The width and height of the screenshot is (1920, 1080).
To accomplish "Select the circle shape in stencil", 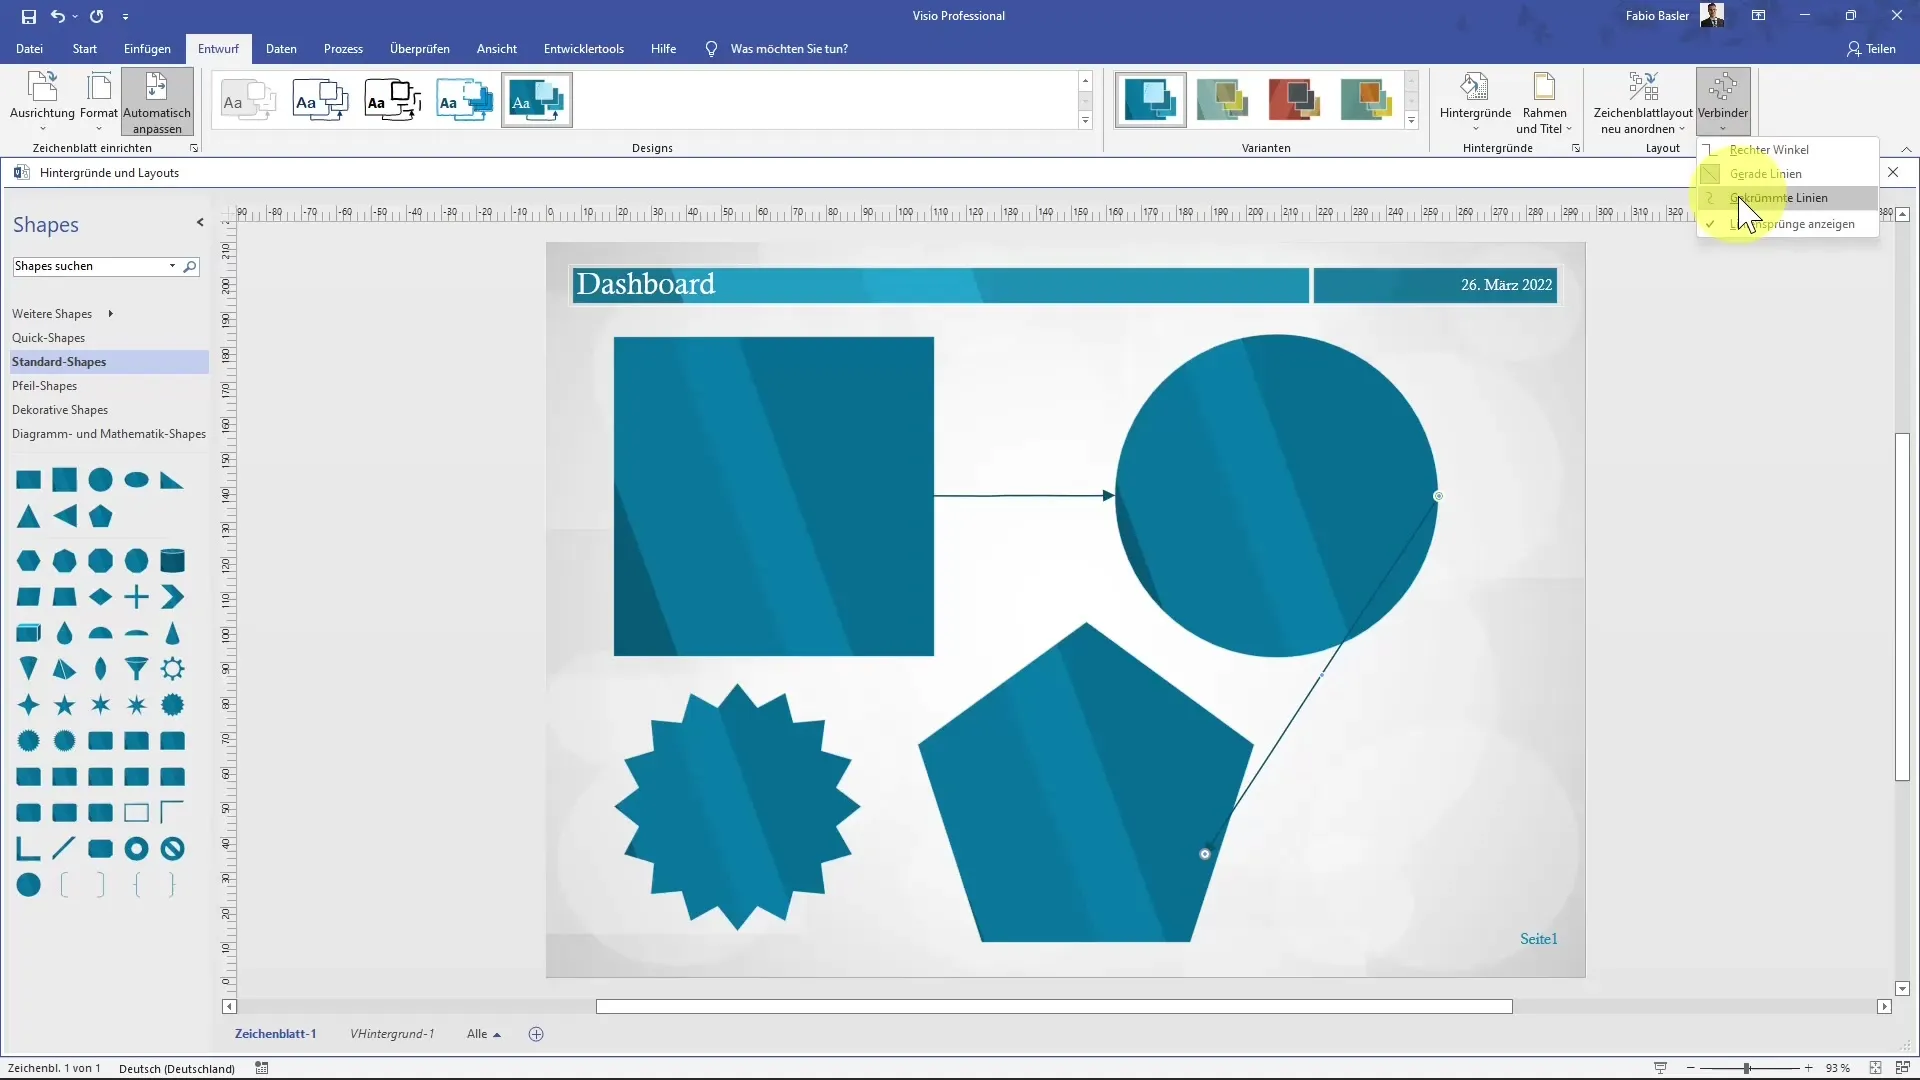I will click(101, 480).
